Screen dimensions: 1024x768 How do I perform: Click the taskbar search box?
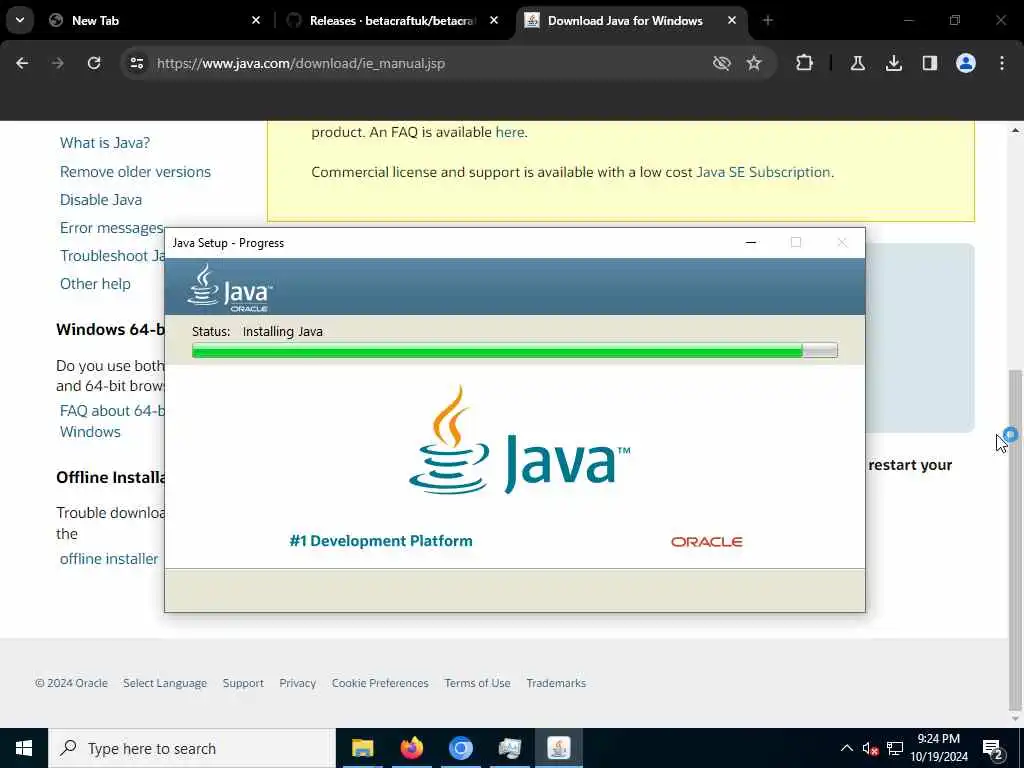tap(192, 748)
